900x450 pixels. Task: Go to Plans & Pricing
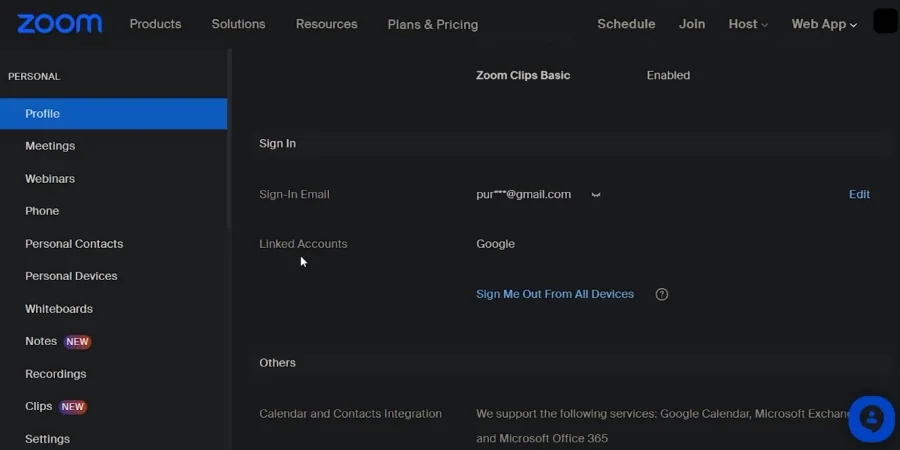click(433, 24)
